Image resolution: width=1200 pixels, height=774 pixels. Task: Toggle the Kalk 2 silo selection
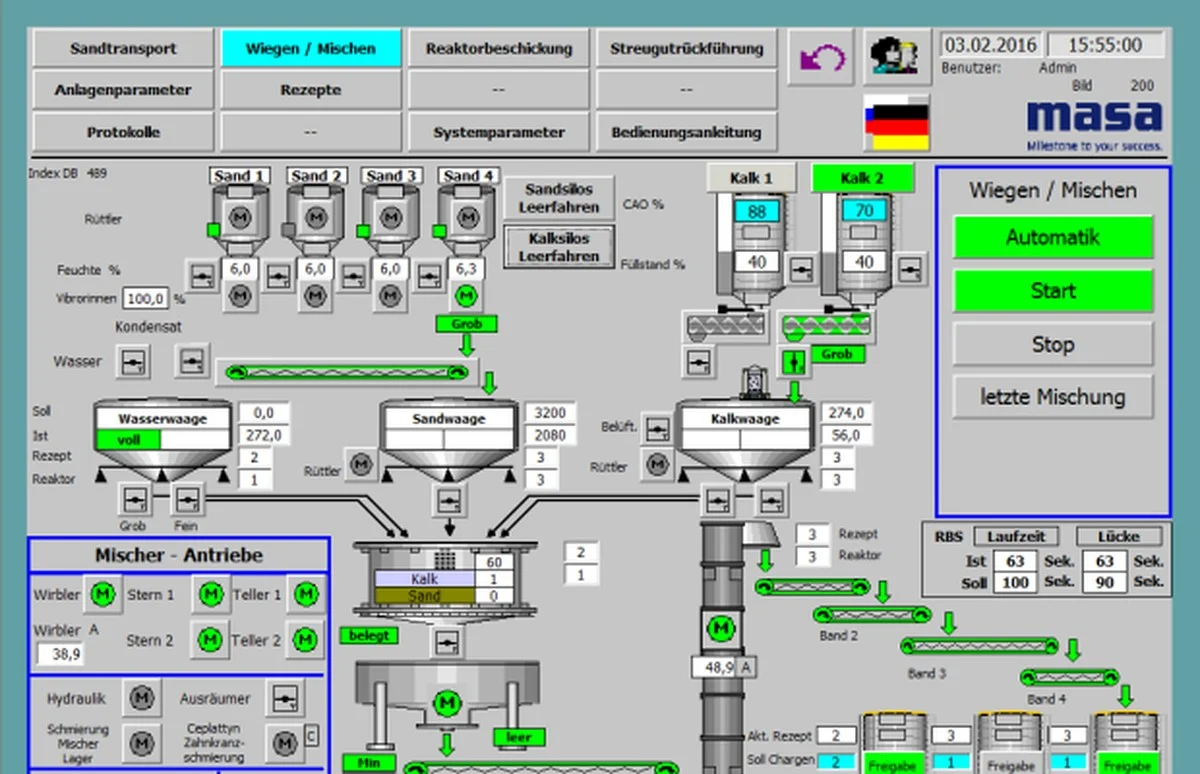862,178
